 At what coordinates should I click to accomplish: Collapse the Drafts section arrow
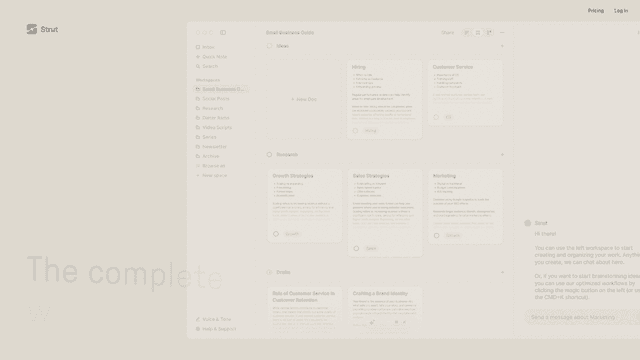(x=502, y=272)
